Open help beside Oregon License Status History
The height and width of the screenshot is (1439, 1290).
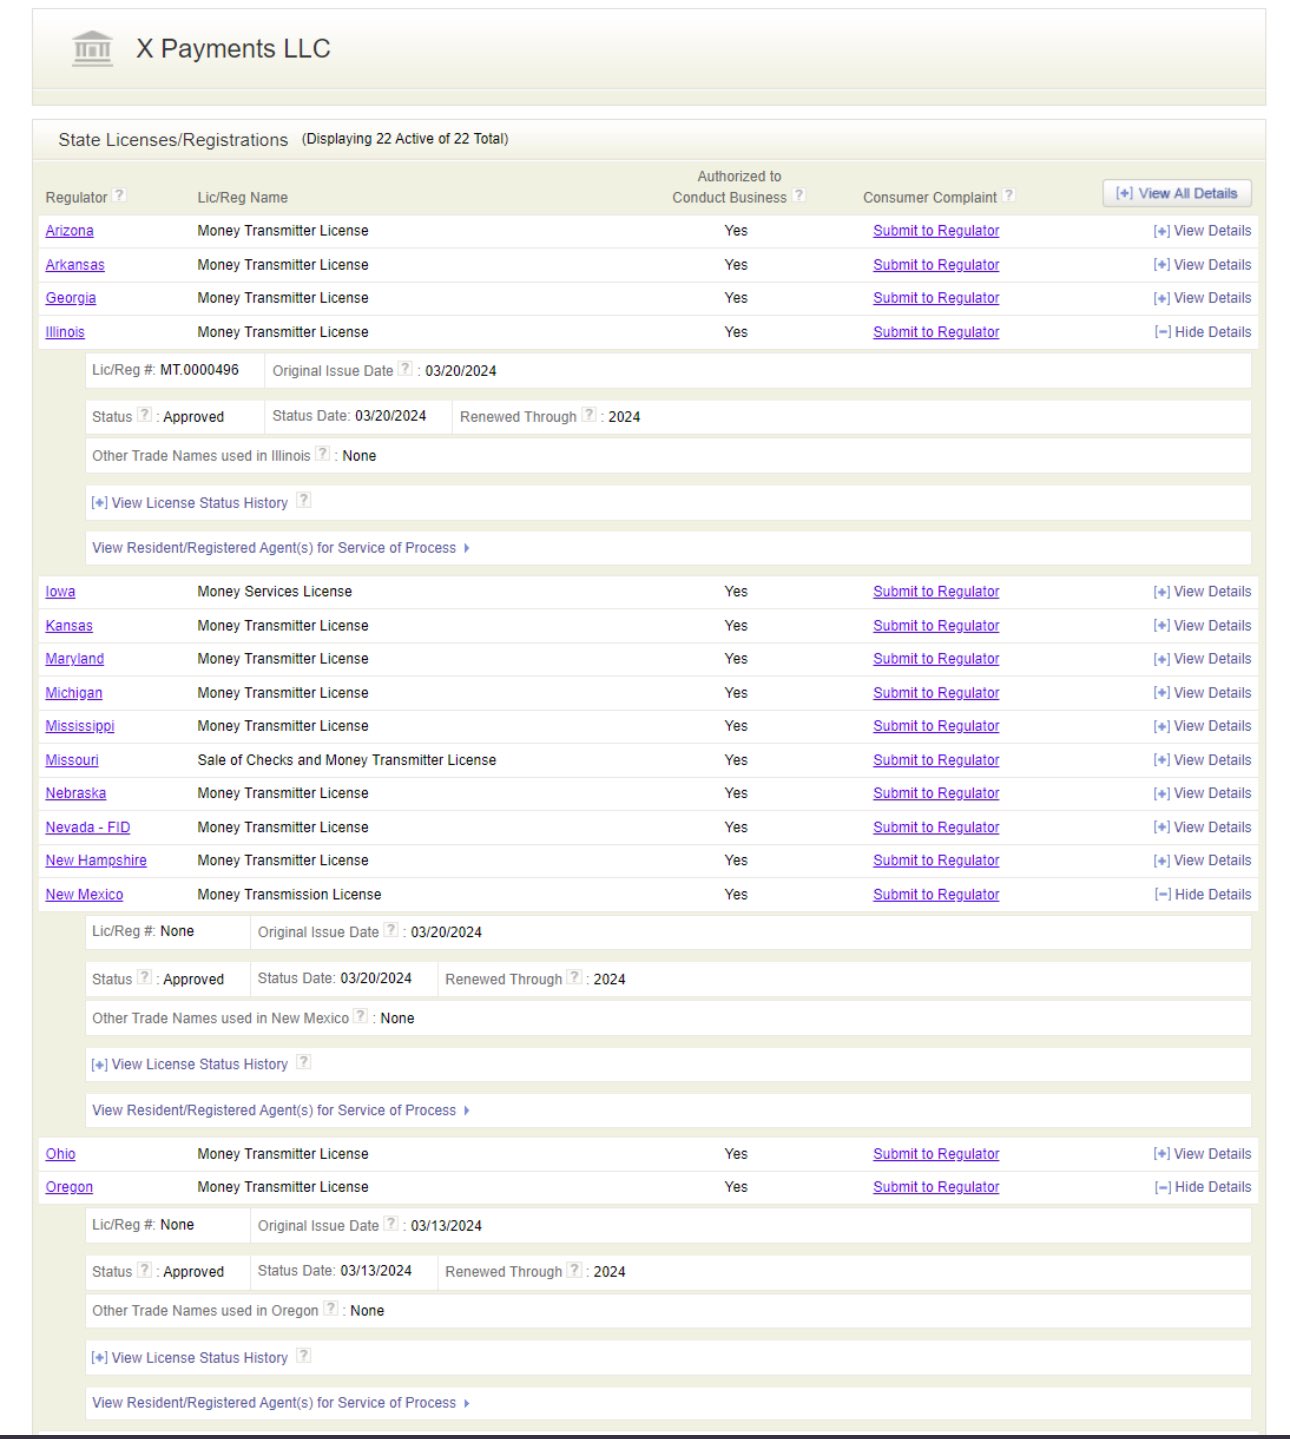303,1355
